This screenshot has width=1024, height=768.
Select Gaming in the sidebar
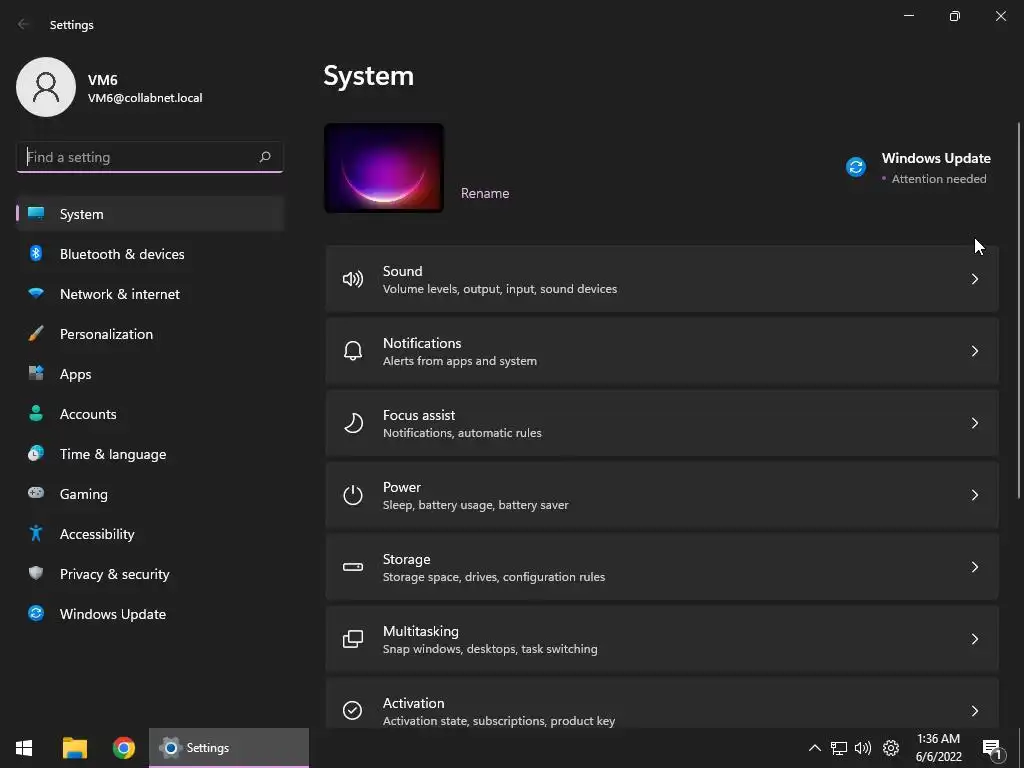point(150,494)
